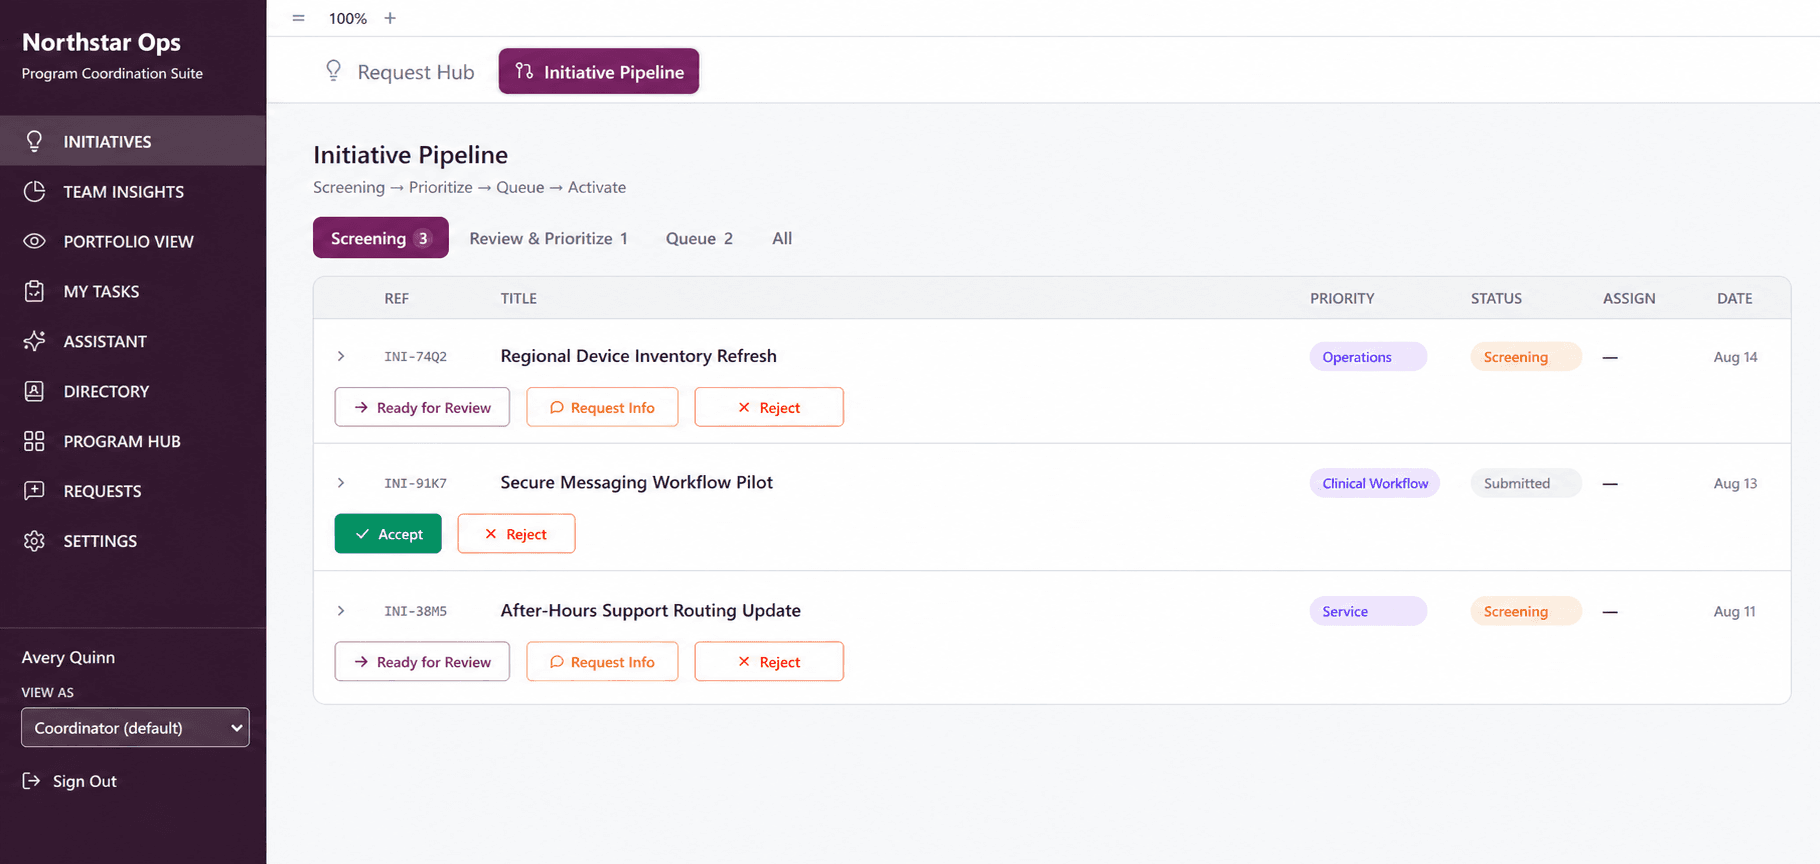Accept Secure Messaging Workflow Pilot
Screen dimensions: 1820x864
[388, 534]
